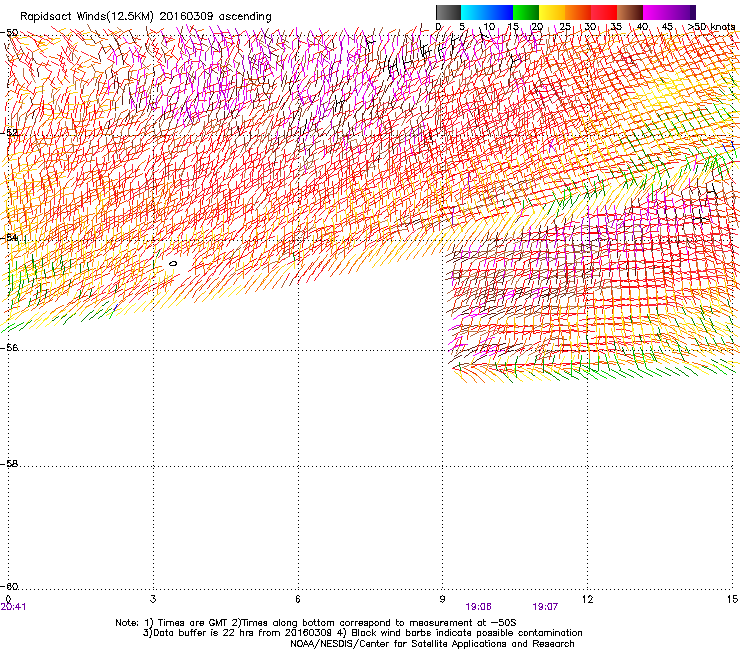Click the purple time stamp '20:41'

[13, 607]
